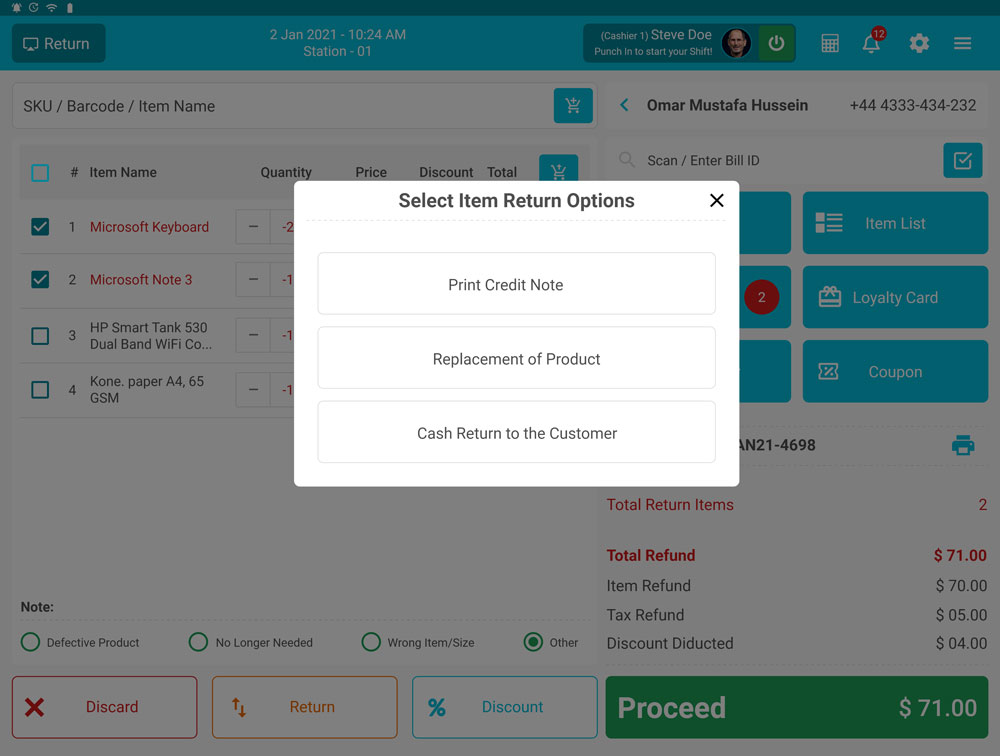Decrease quantity for Kone paper A4
This screenshot has width=1000, height=756.
[253, 389]
